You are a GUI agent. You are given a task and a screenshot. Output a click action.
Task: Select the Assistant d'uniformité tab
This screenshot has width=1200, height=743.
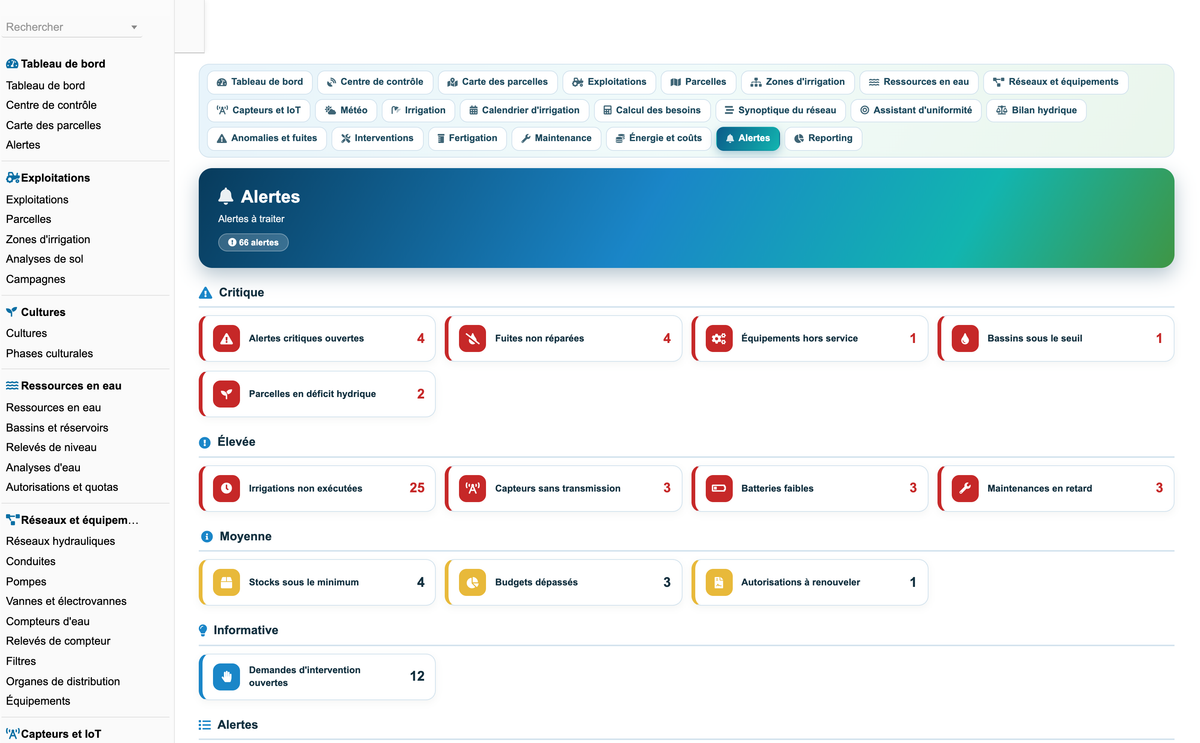915,110
